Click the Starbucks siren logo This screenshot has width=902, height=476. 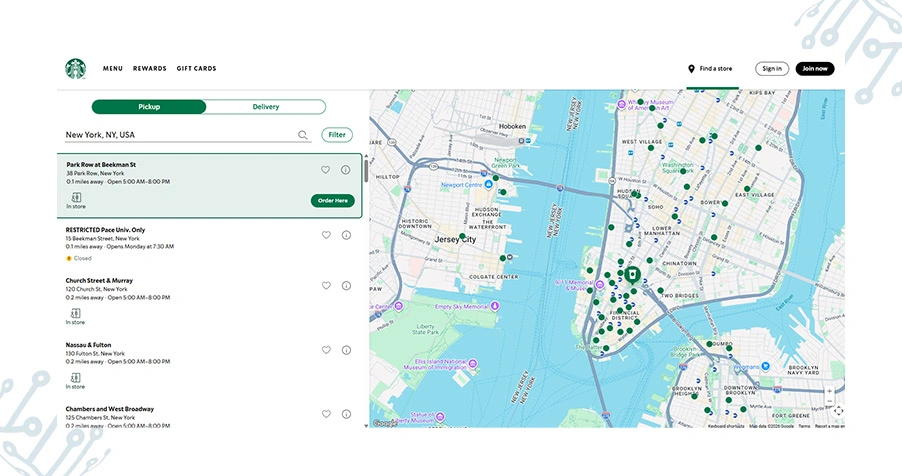pos(76,69)
